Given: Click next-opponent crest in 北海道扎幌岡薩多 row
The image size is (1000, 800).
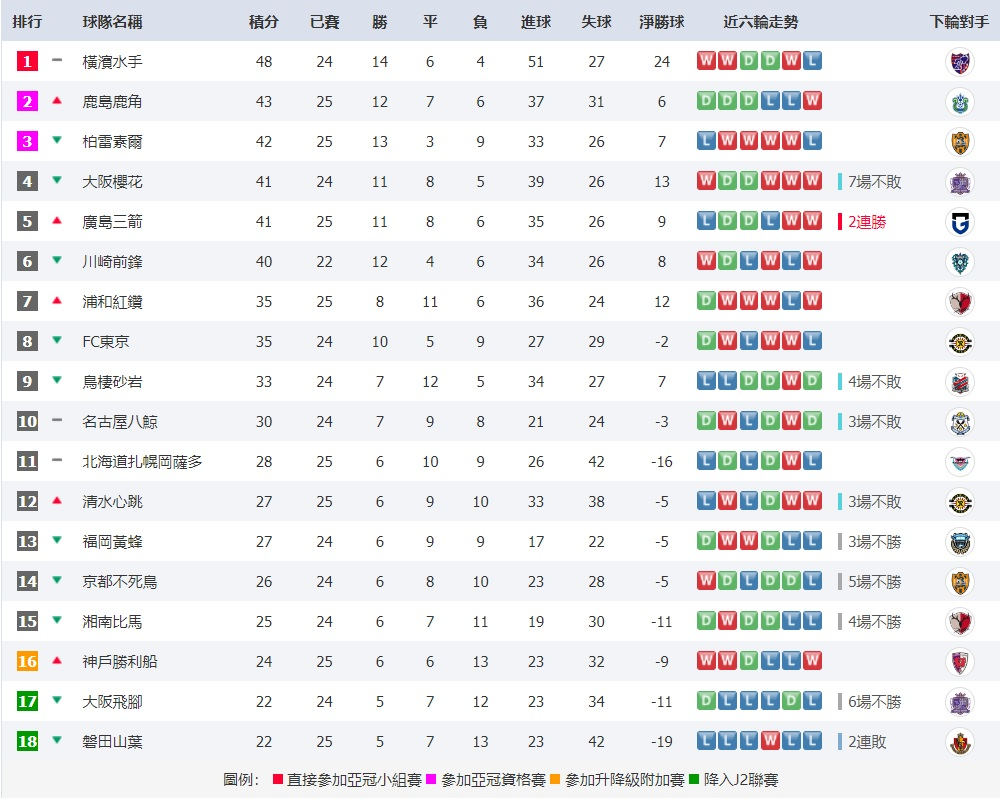Looking at the screenshot, I should [960, 462].
